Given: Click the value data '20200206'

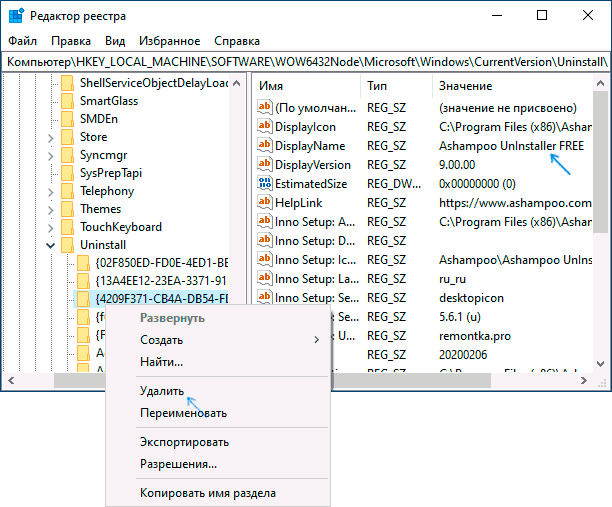Looking at the screenshot, I should coord(463,354).
